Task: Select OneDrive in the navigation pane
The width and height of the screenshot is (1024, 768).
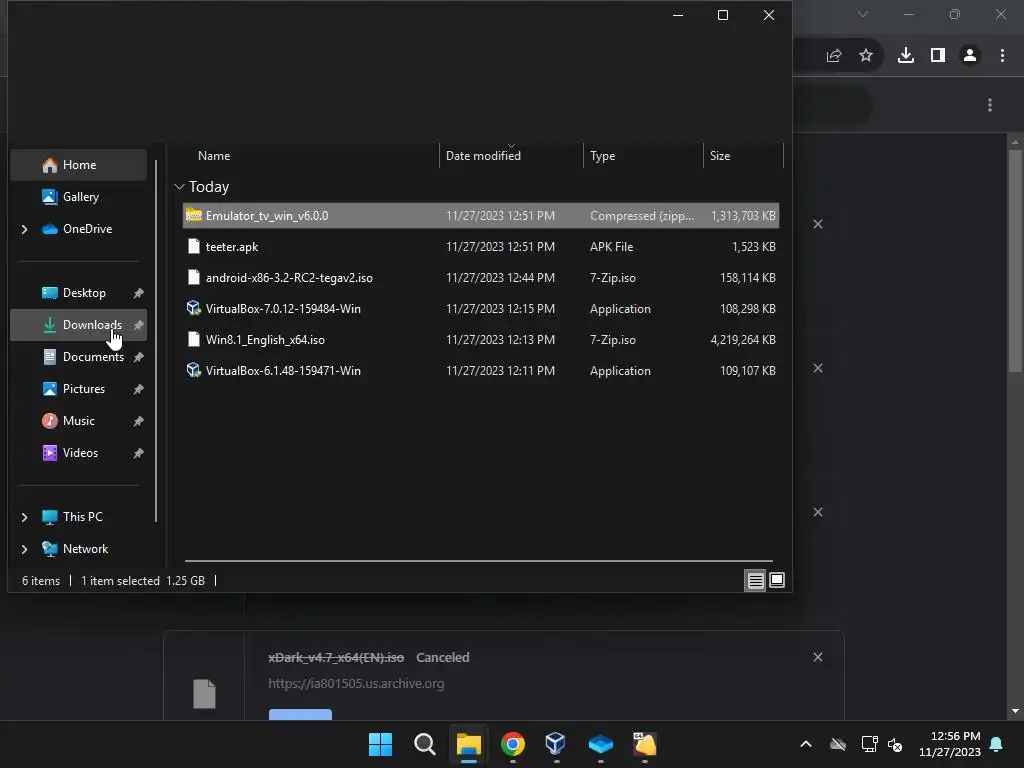Action: pyautogui.click(x=79, y=229)
